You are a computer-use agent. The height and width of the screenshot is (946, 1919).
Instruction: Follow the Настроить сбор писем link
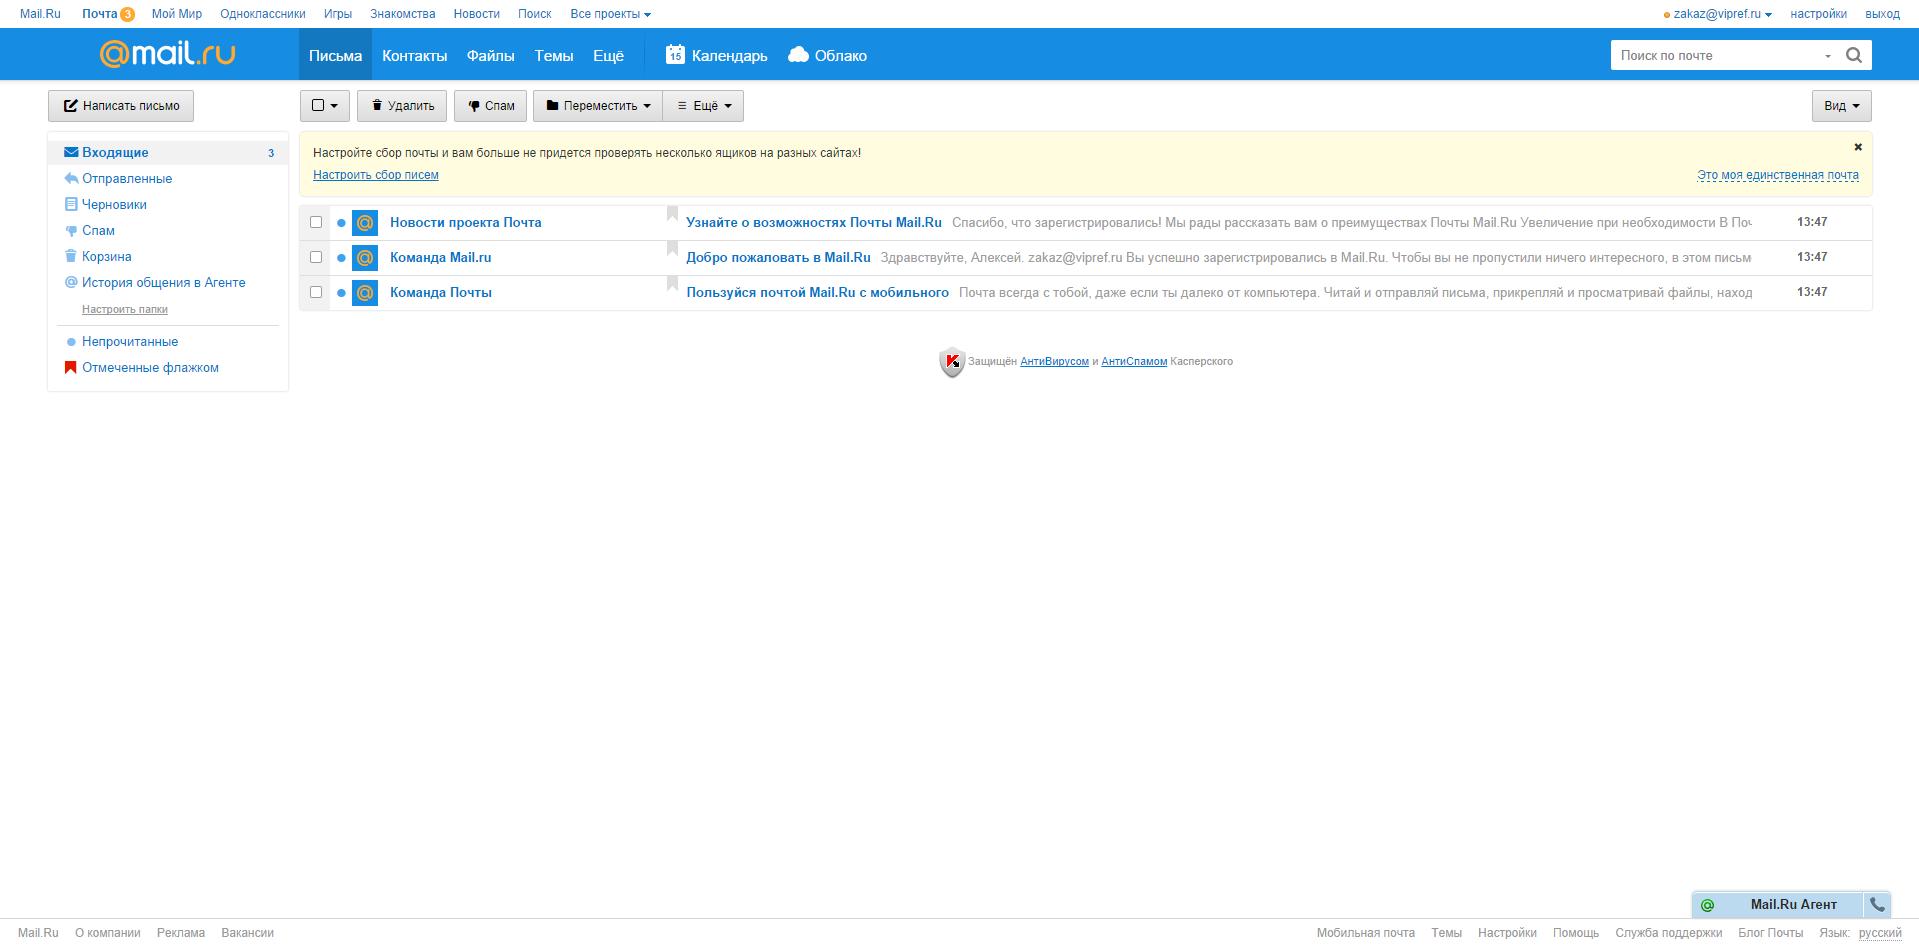click(x=375, y=175)
